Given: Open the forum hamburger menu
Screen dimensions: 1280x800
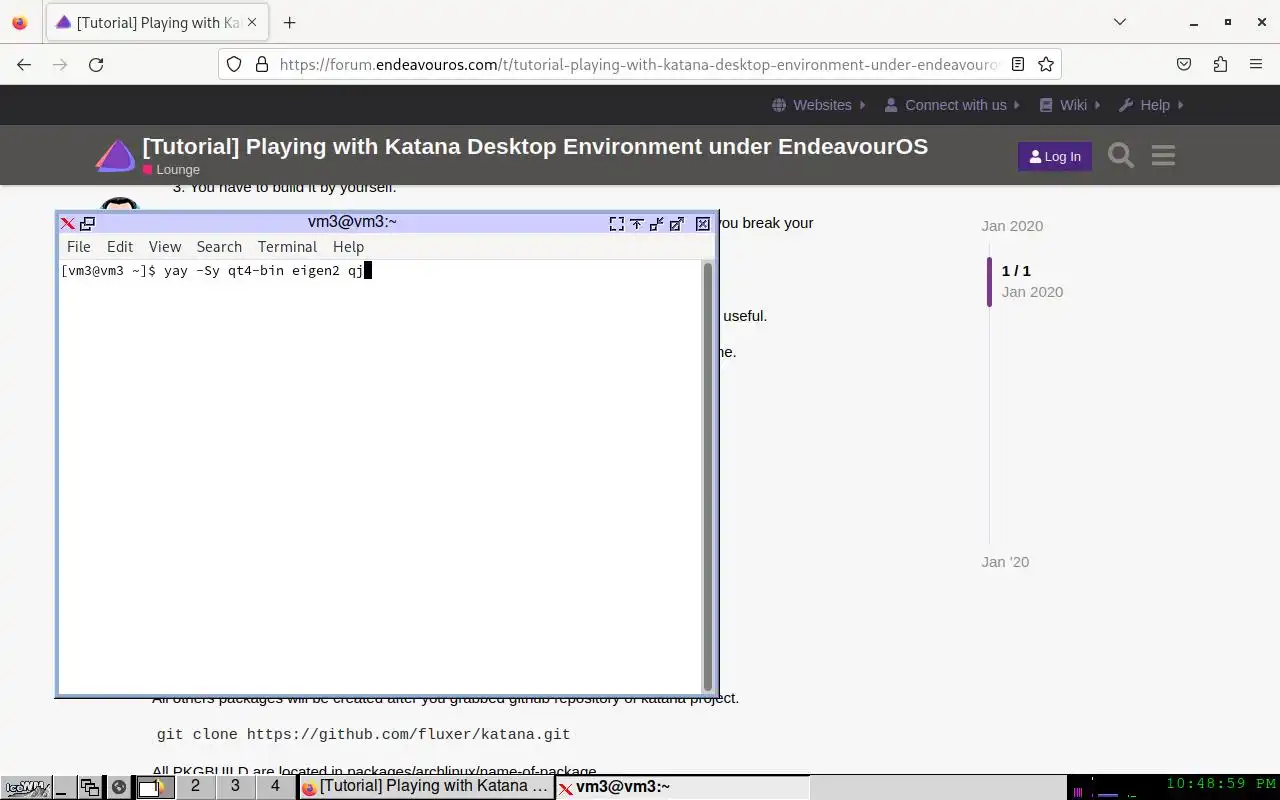Looking at the screenshot, I should point(1163,156).
